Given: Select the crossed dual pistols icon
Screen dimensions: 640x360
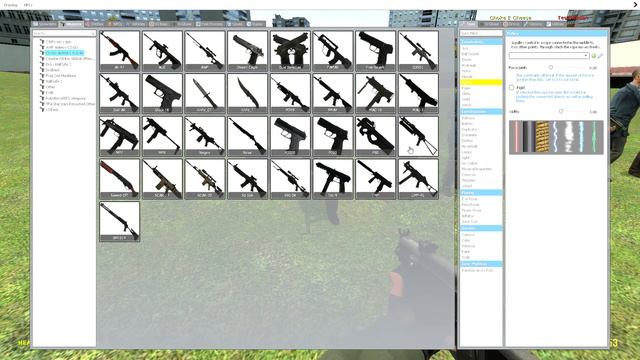Looking at the screenshot, I should pyautogui.click(x=290, y=51).
